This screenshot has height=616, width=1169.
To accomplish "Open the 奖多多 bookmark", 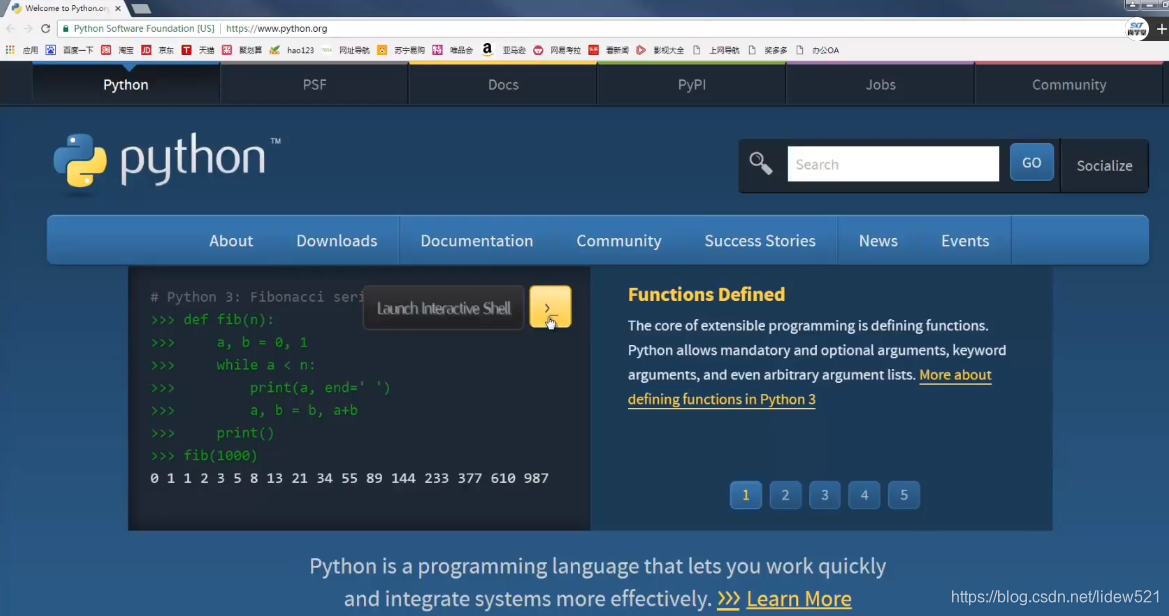I will tap(767, 50).
